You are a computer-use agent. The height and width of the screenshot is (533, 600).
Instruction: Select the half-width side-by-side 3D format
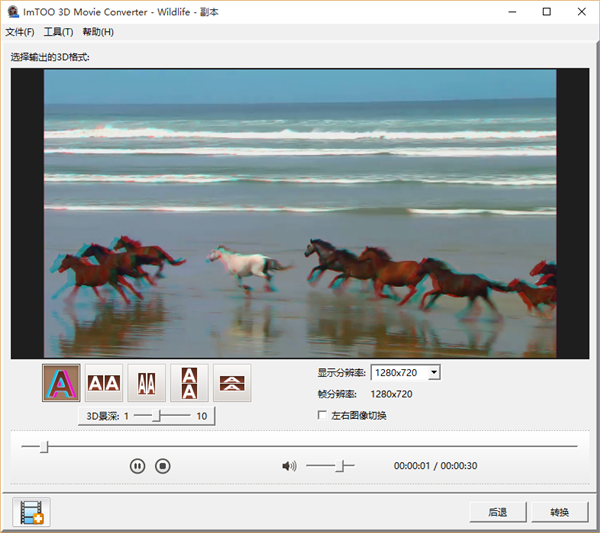coord(147,382)
